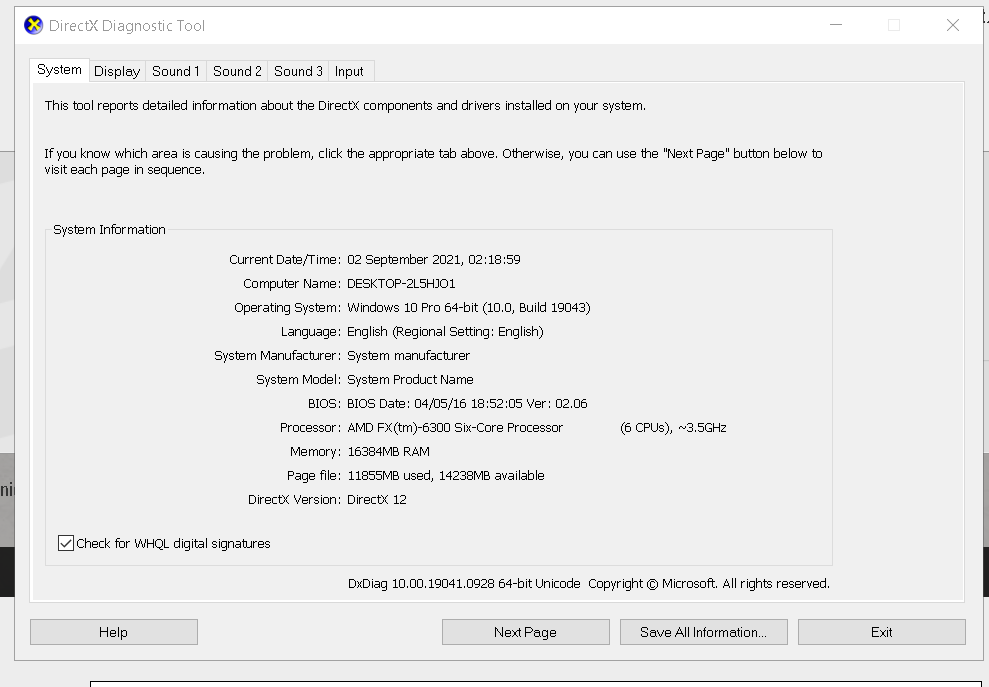Click the Page file label
Screen dimensions: 989x687
313,475
